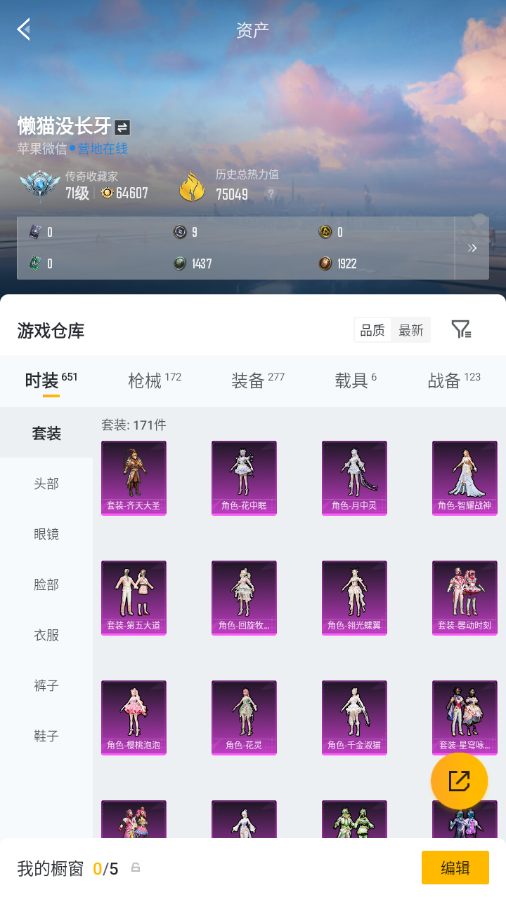Tap the username 懒猫没长牙
Screen dimensions: 506x897
click(x=65, y=126)
